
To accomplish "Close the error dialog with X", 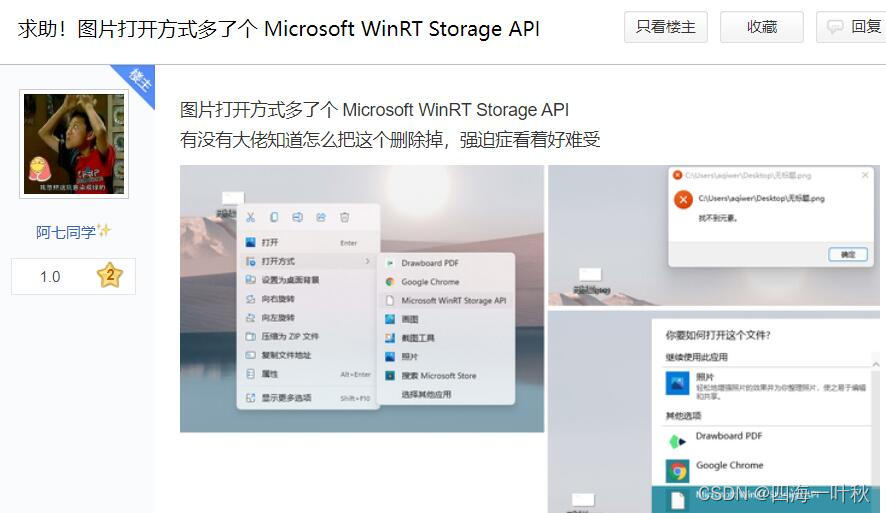I will [x=865, y=175].
